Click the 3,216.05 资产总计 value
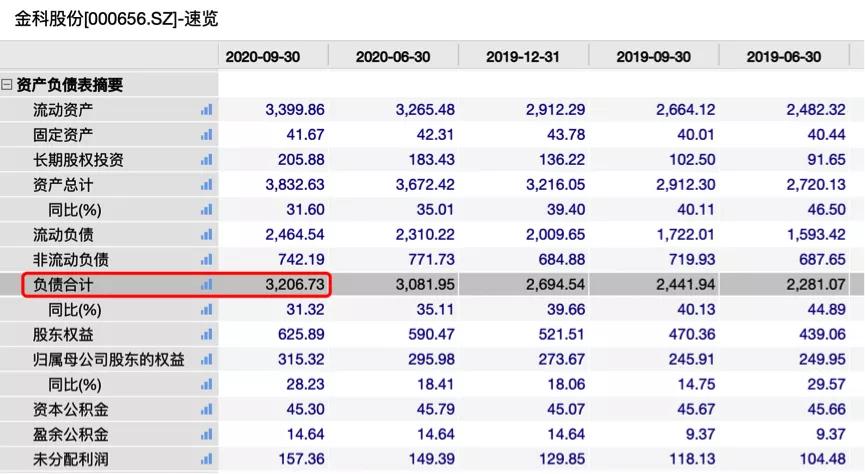The image size is (865, 474). coord(555,185)
